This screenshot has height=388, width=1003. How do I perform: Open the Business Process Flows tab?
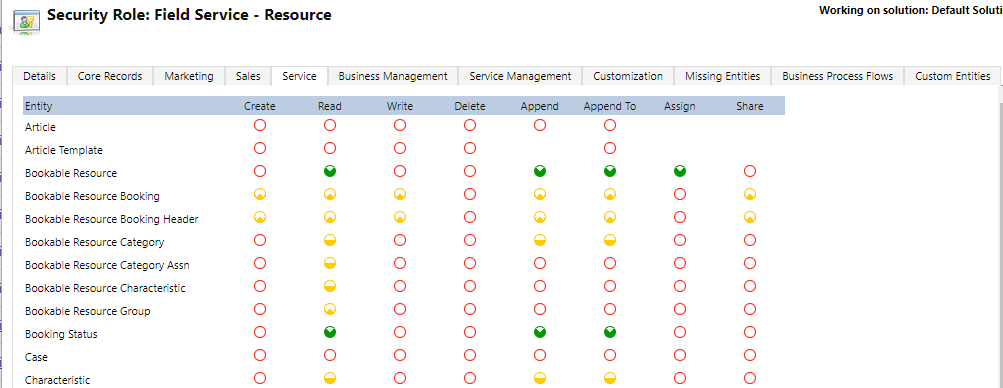(837, 76)
